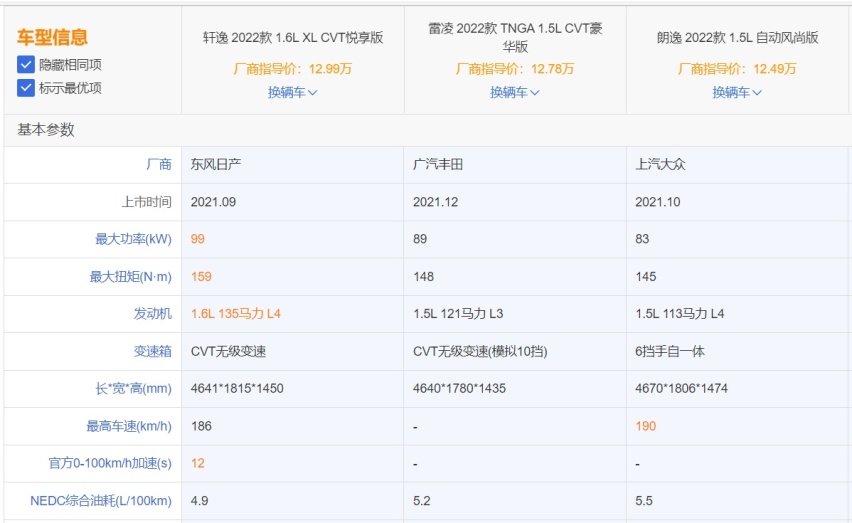This screenshot has height=523, width=852.
Task: Click the 官方0-100km/h加速(s) parameter label
Action: click(x=110, y=463)
